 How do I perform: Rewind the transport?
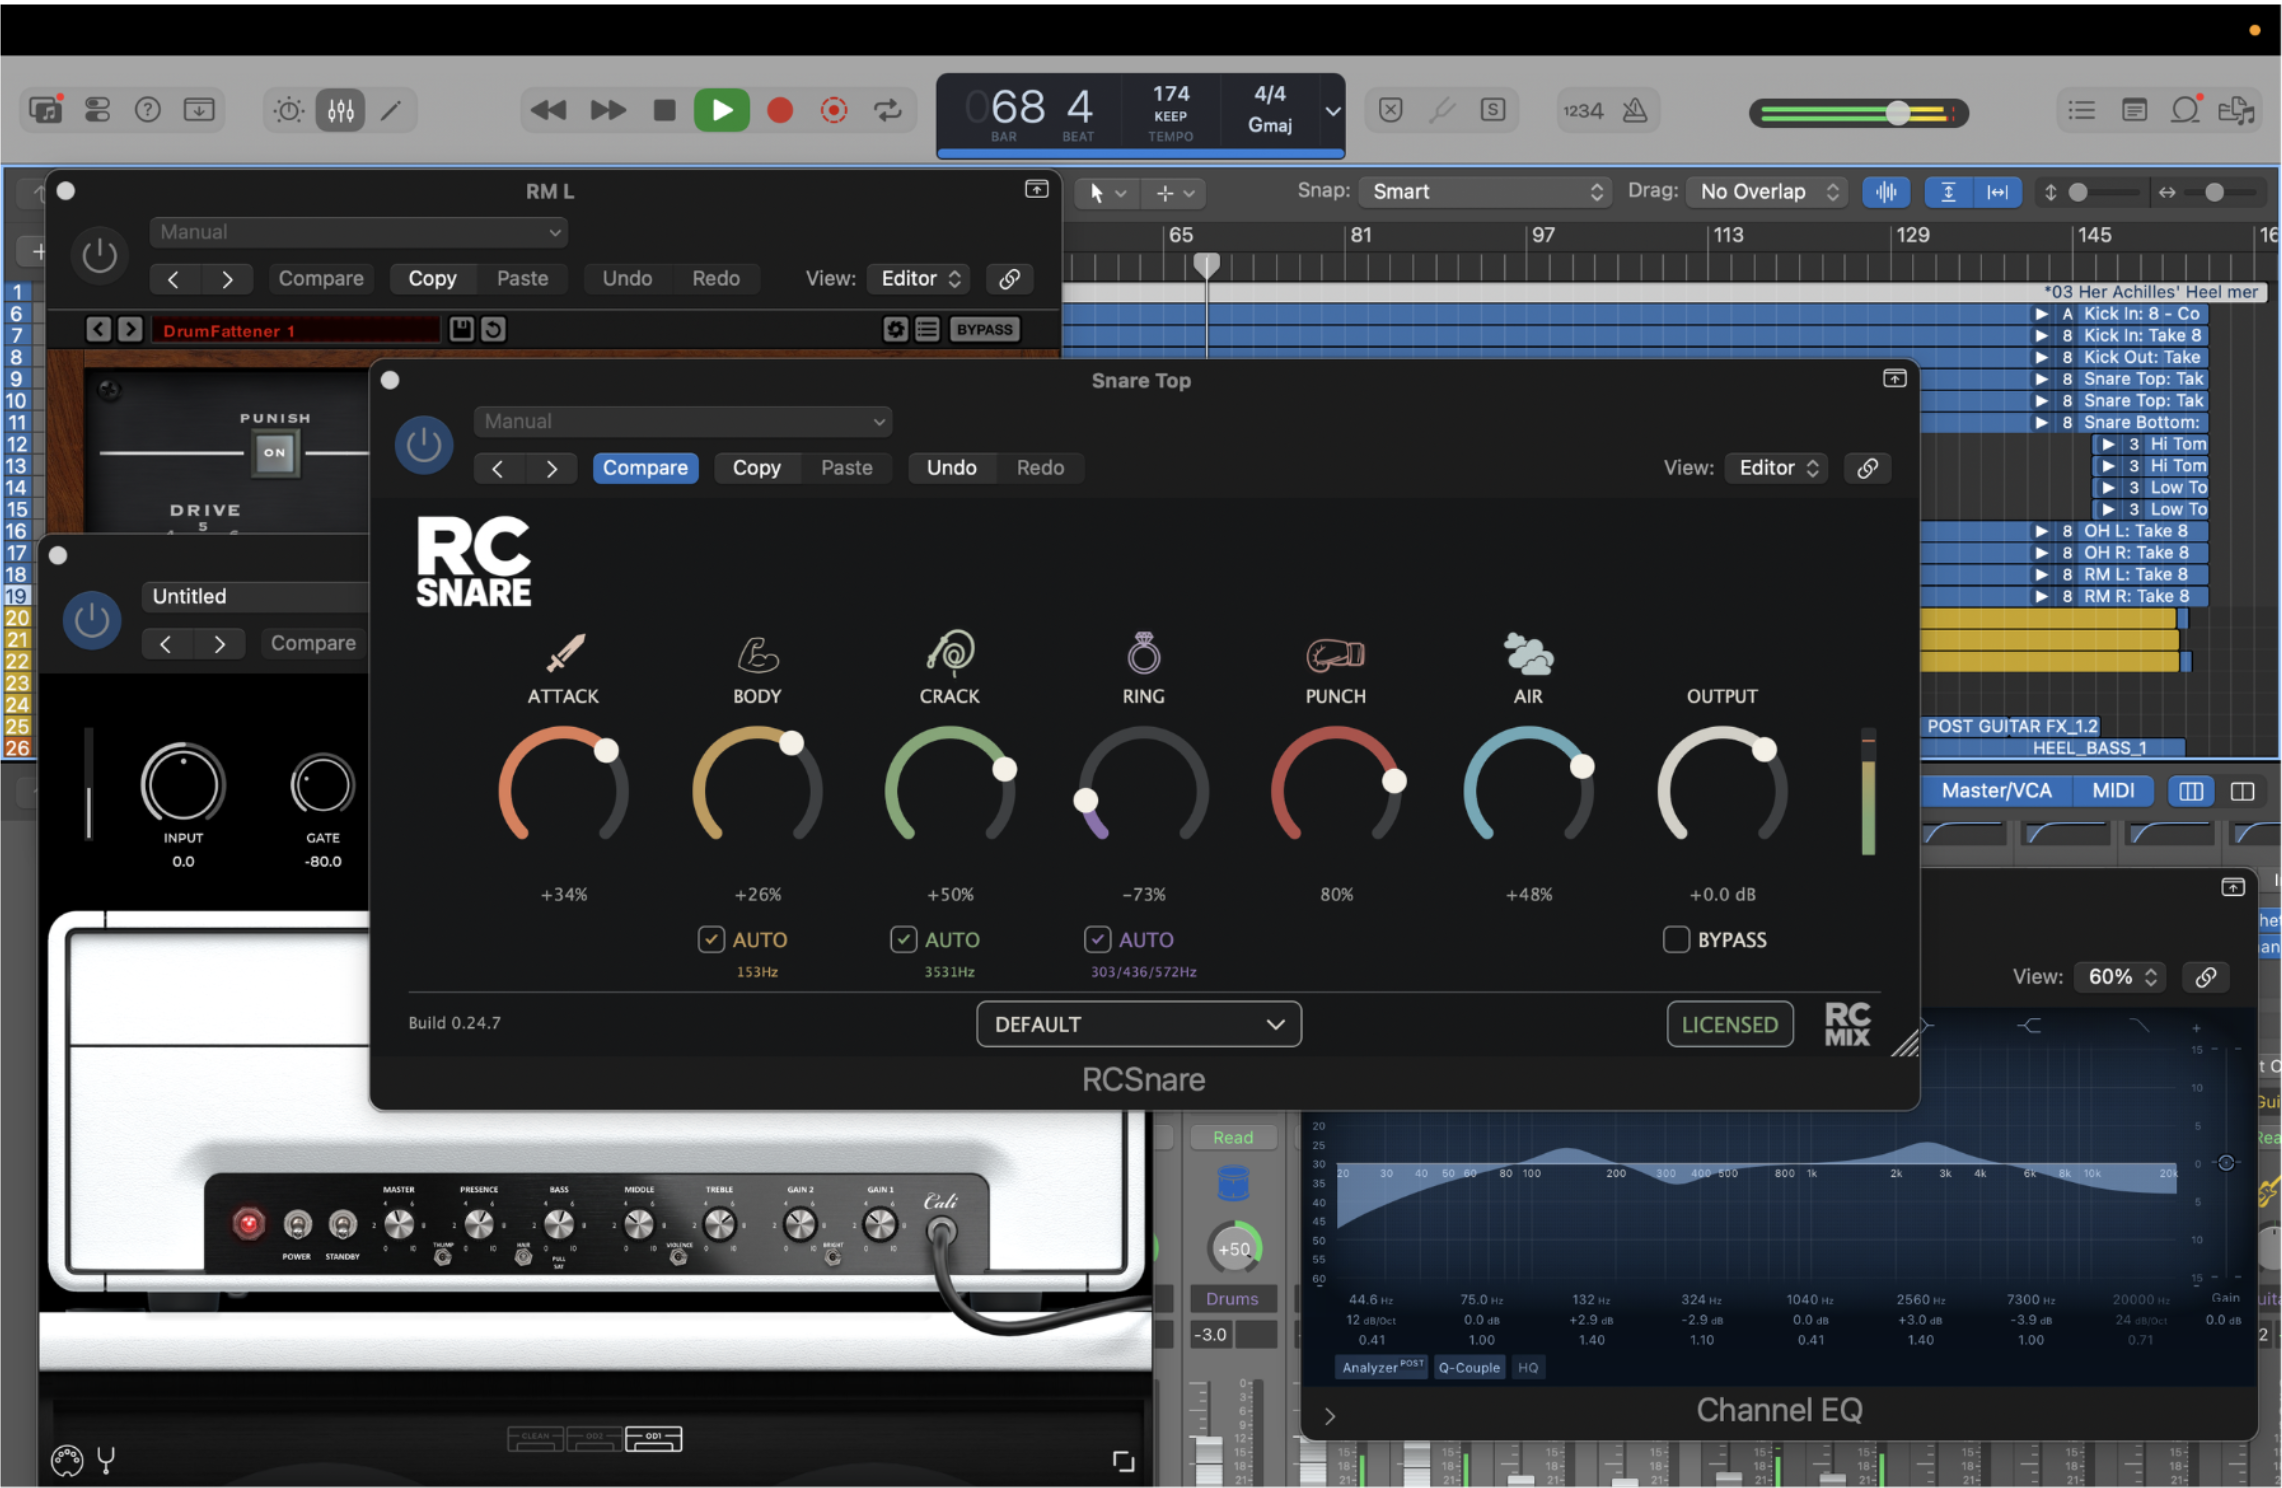[548, 110]
